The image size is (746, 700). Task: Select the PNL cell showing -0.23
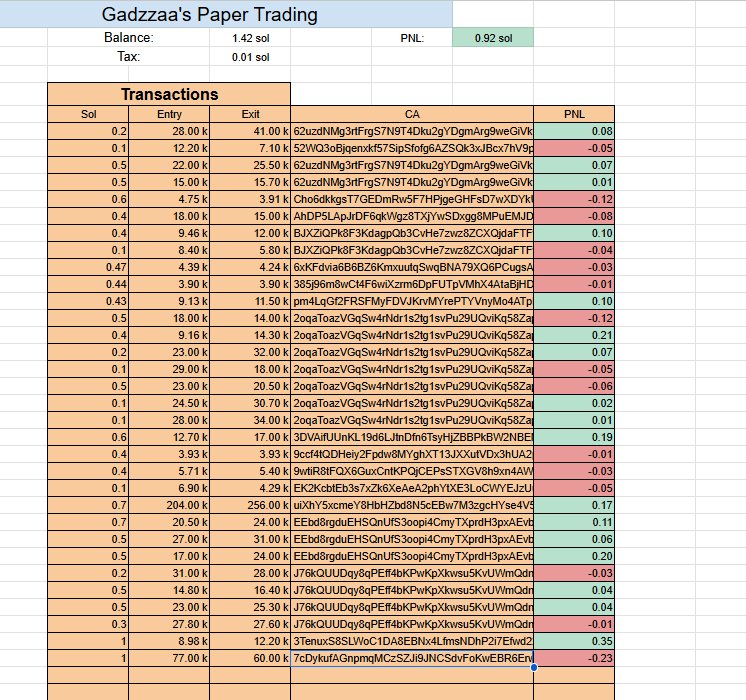574,659
